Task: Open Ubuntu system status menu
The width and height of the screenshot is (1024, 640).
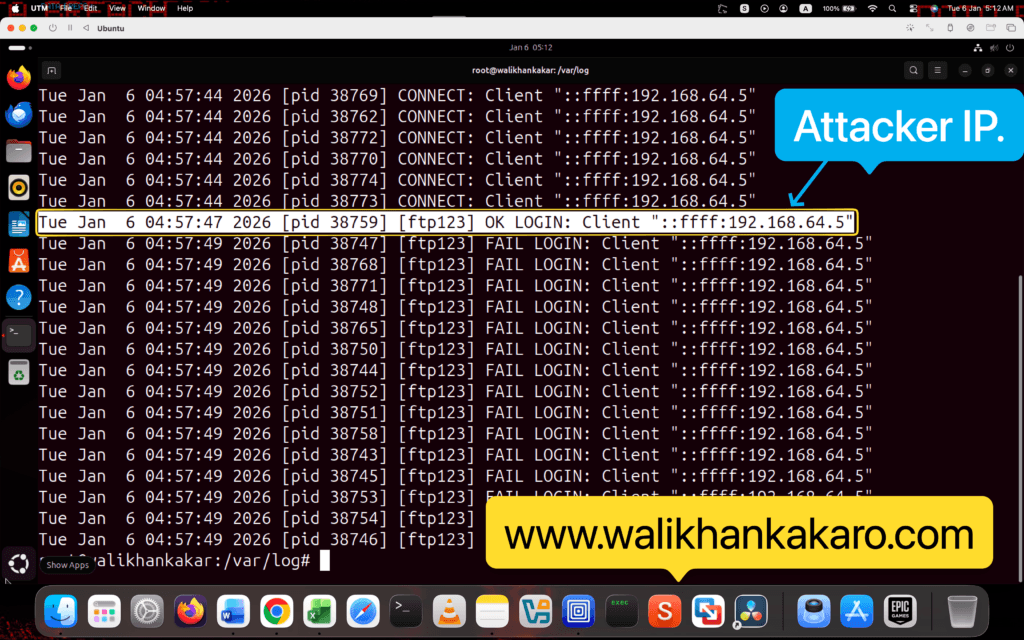Action: point(990,47)
